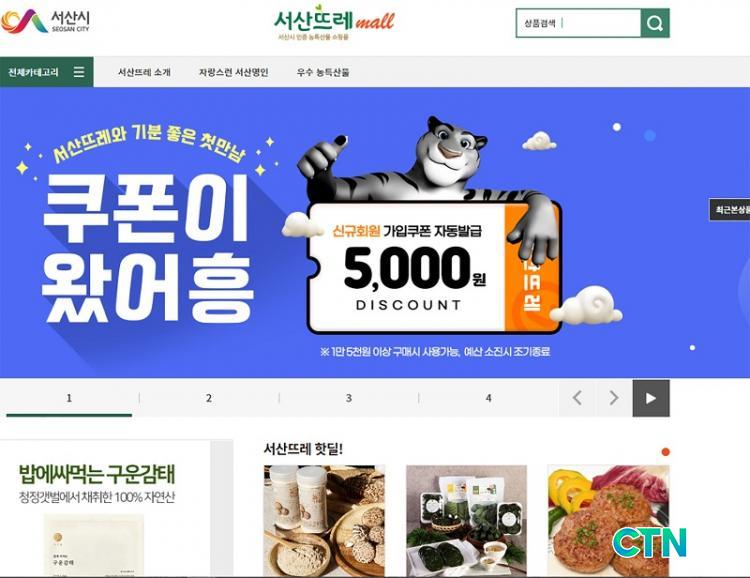750x578 pixels.
Task: Play the banner slideshow
Action: point(651,398)
